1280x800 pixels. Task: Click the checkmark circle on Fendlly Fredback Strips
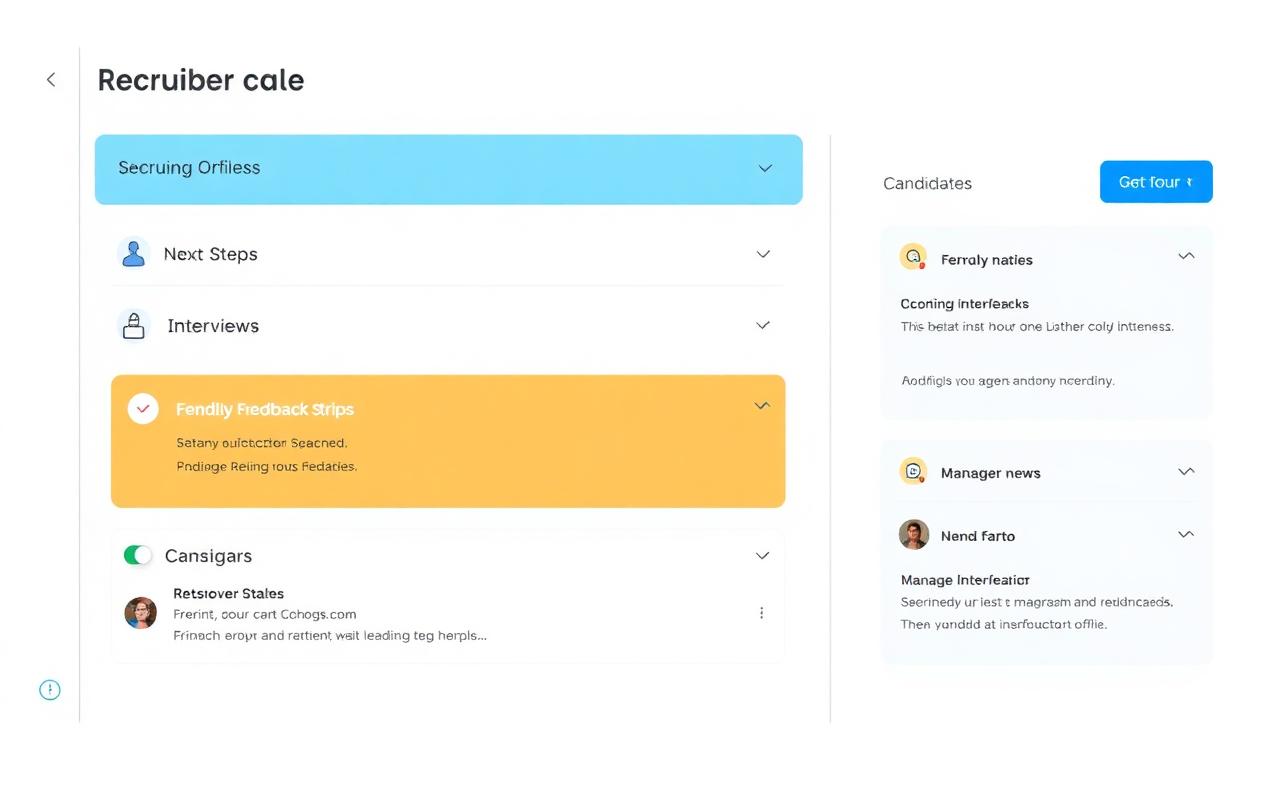(143, 408)
